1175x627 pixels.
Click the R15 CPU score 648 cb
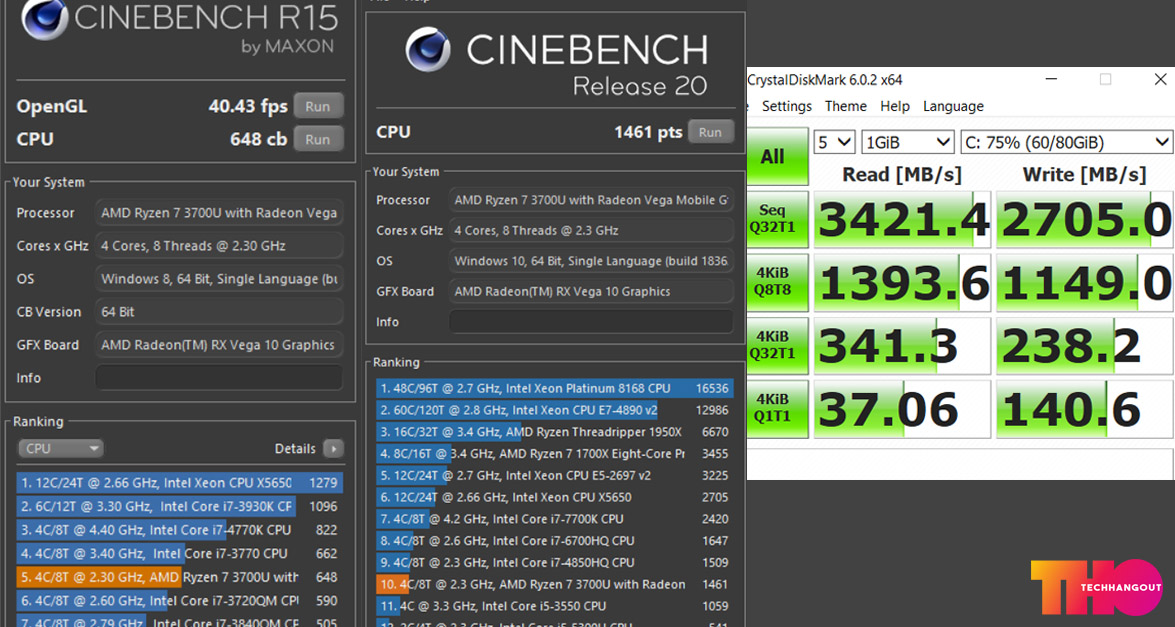[x=259, y=139]
